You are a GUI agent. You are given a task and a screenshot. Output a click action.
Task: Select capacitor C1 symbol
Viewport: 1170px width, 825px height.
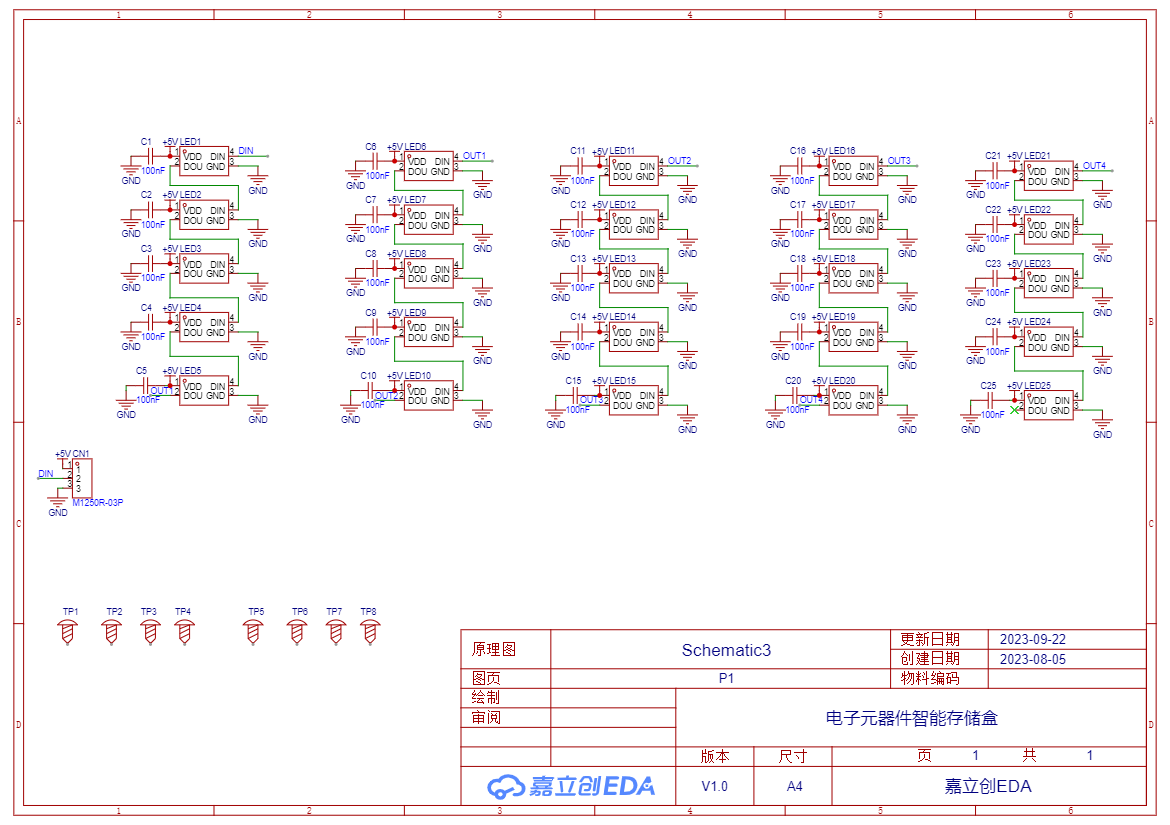pos(150,157)
